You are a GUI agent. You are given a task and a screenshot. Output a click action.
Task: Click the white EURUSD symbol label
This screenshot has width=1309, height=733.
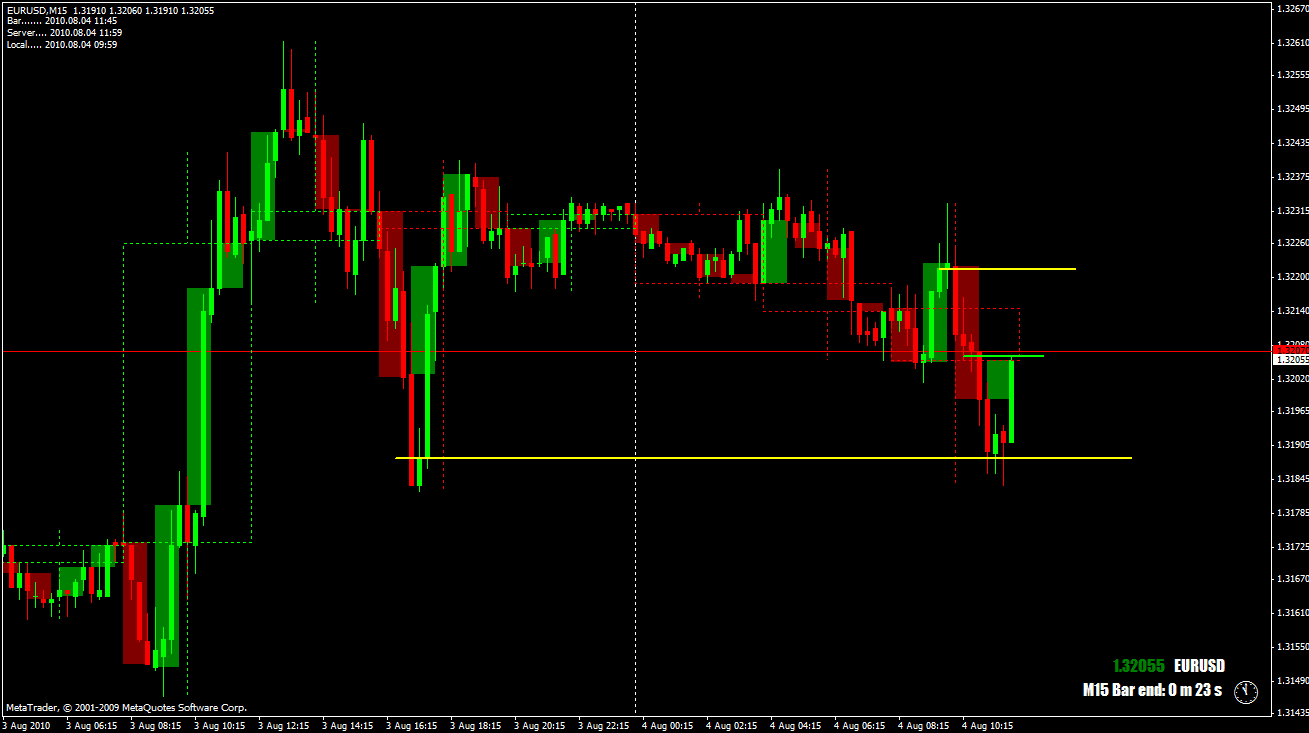1199,666
